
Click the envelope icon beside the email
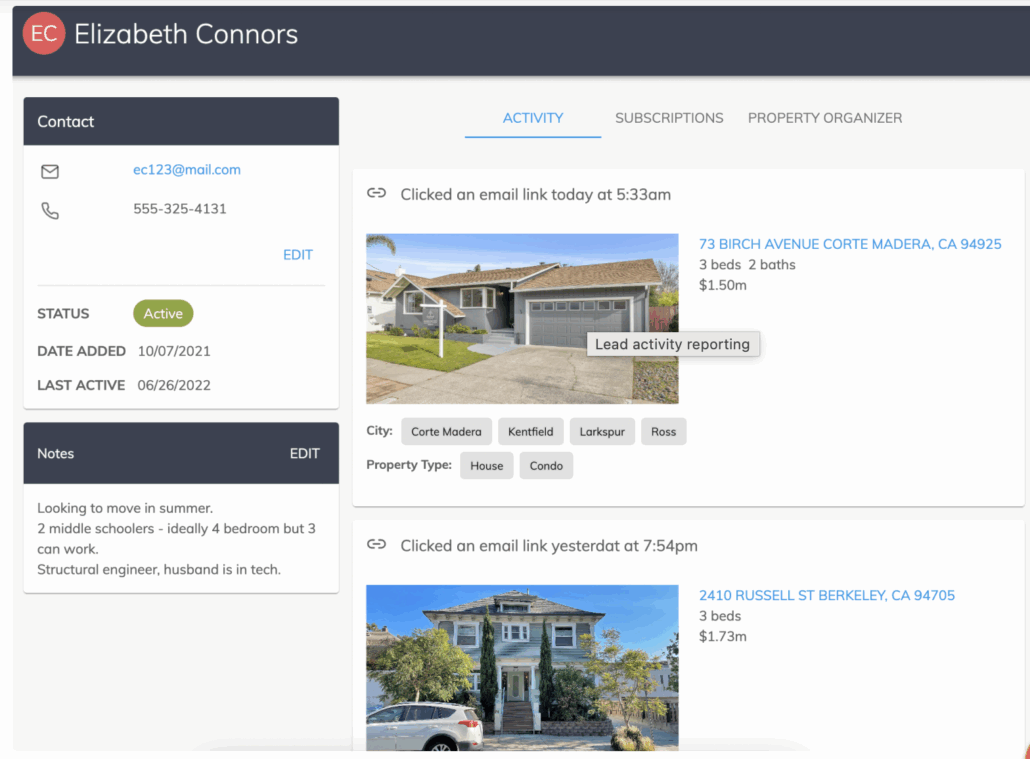pyautogui.click(x=49, y=170)
